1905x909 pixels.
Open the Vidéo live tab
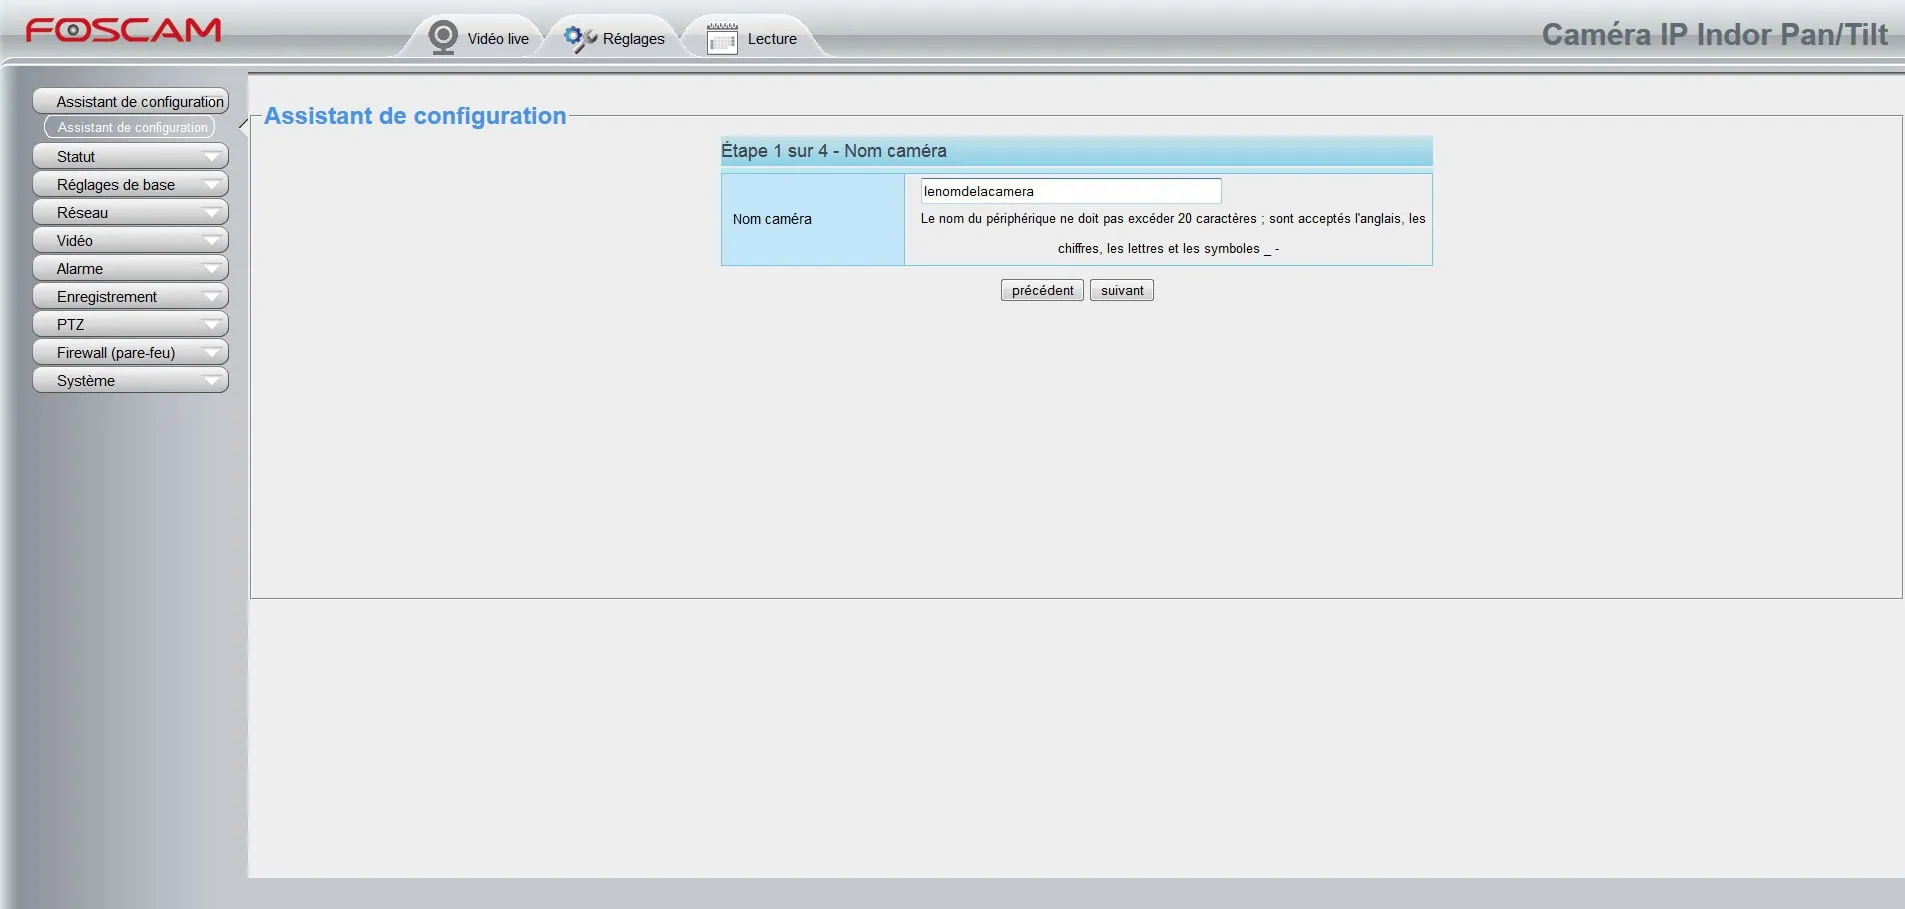pyautogui.click(x=498, y=39)
